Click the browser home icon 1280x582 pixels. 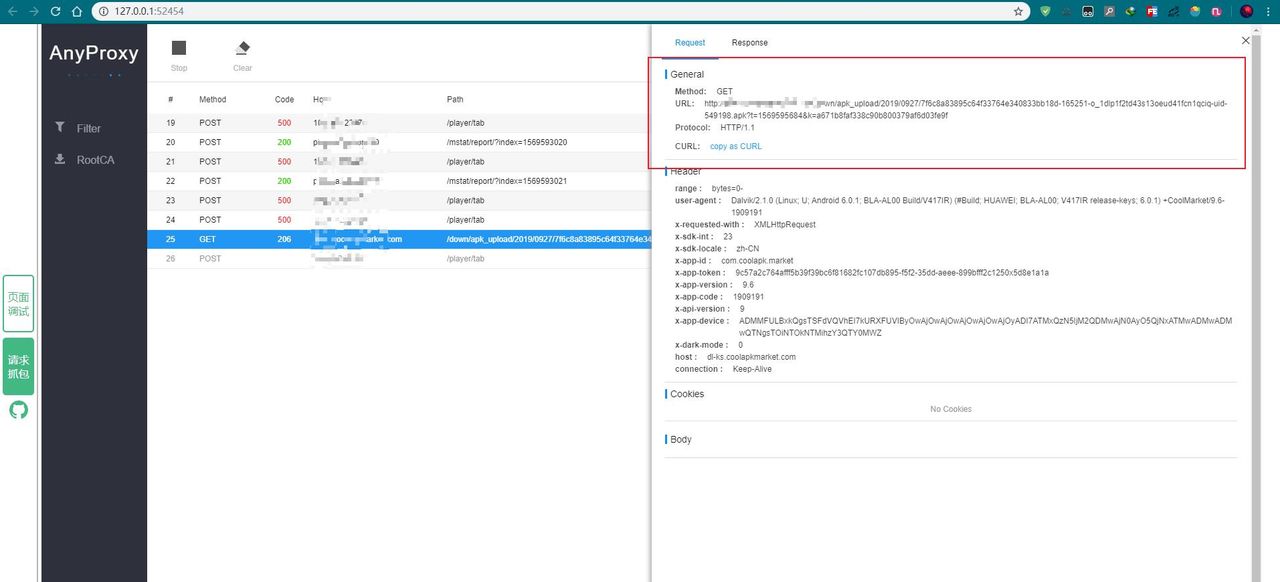tap(79, 11)
